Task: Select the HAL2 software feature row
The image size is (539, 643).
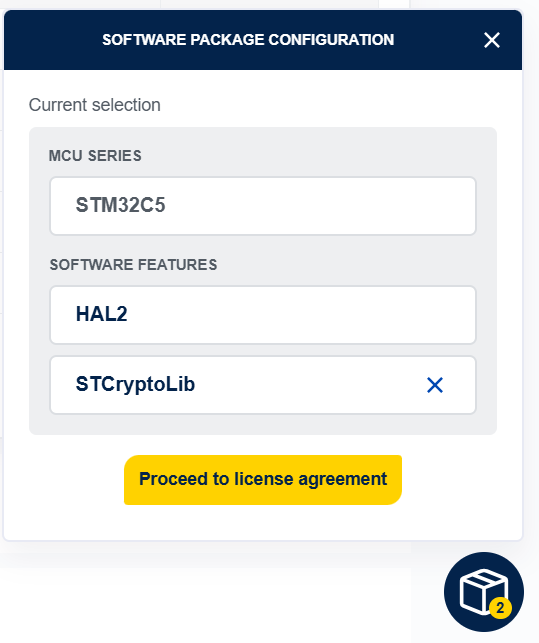Action: pos(263,315)
